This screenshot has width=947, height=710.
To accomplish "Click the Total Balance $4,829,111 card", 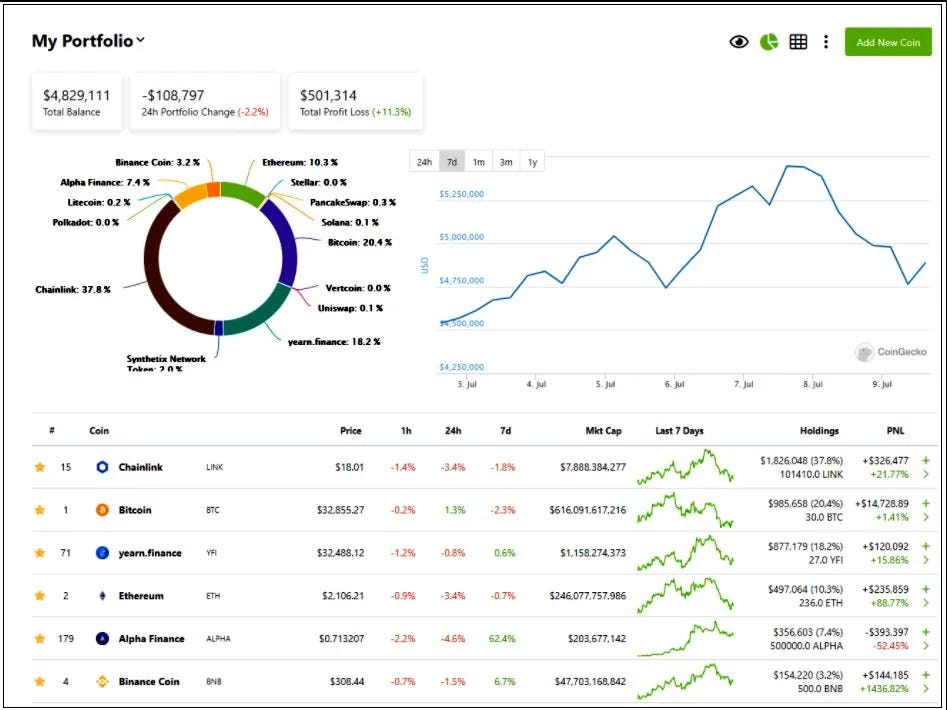I will pyautogui.click(x=77, y=102).
